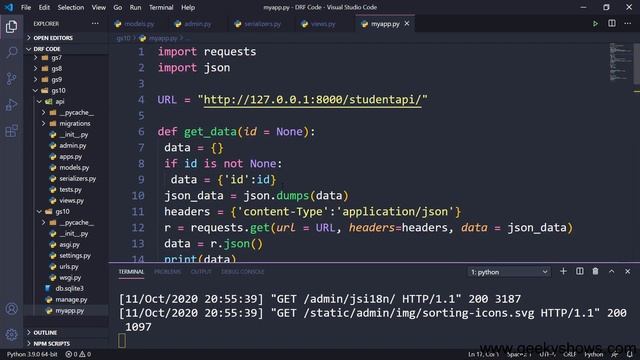Close the terminal panel
This screenshot has height=360, width=640.
627,271
